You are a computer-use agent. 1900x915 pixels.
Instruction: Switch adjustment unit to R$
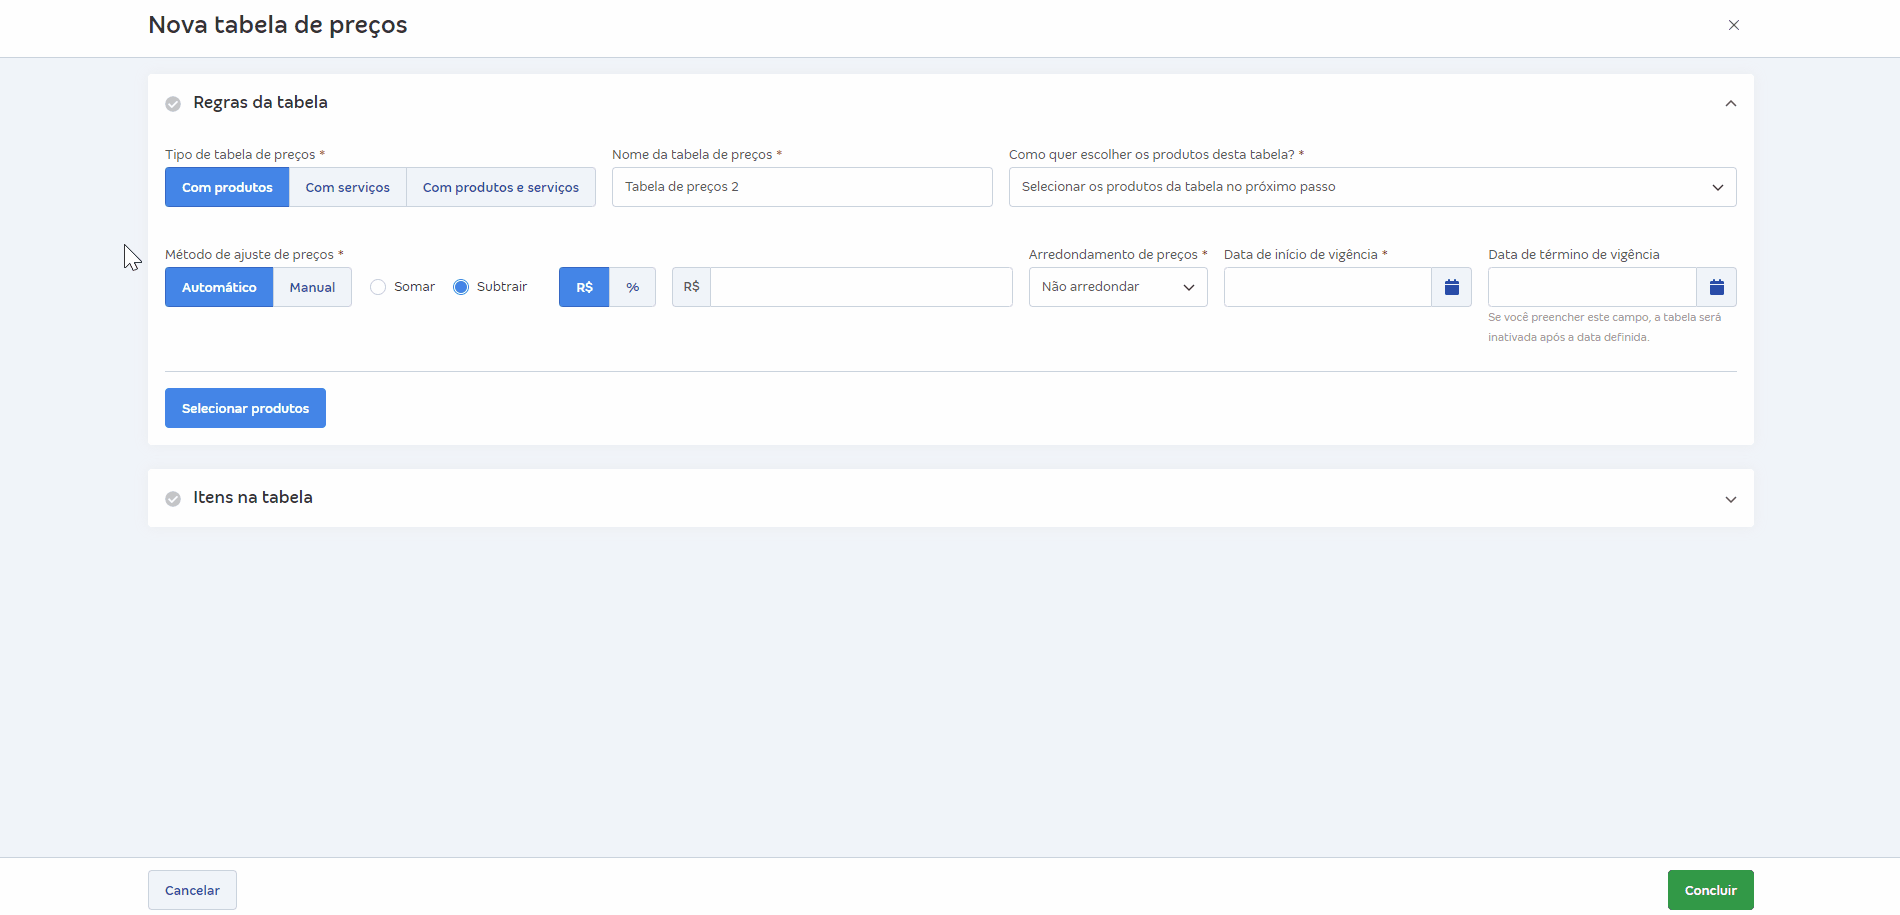coord(584,287)
